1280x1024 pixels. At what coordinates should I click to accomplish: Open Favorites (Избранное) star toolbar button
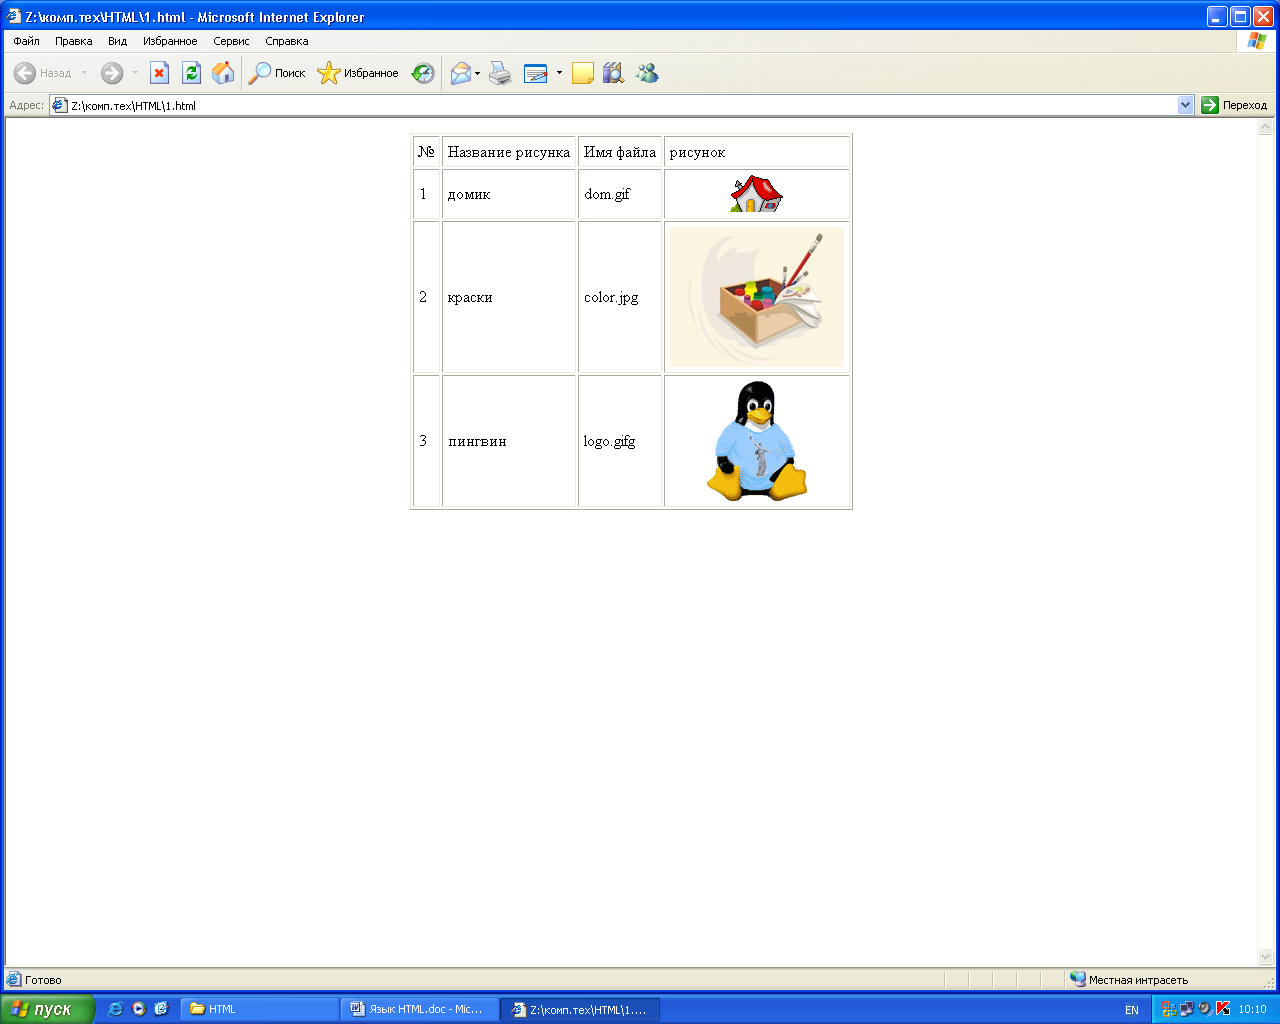[358, 73]
